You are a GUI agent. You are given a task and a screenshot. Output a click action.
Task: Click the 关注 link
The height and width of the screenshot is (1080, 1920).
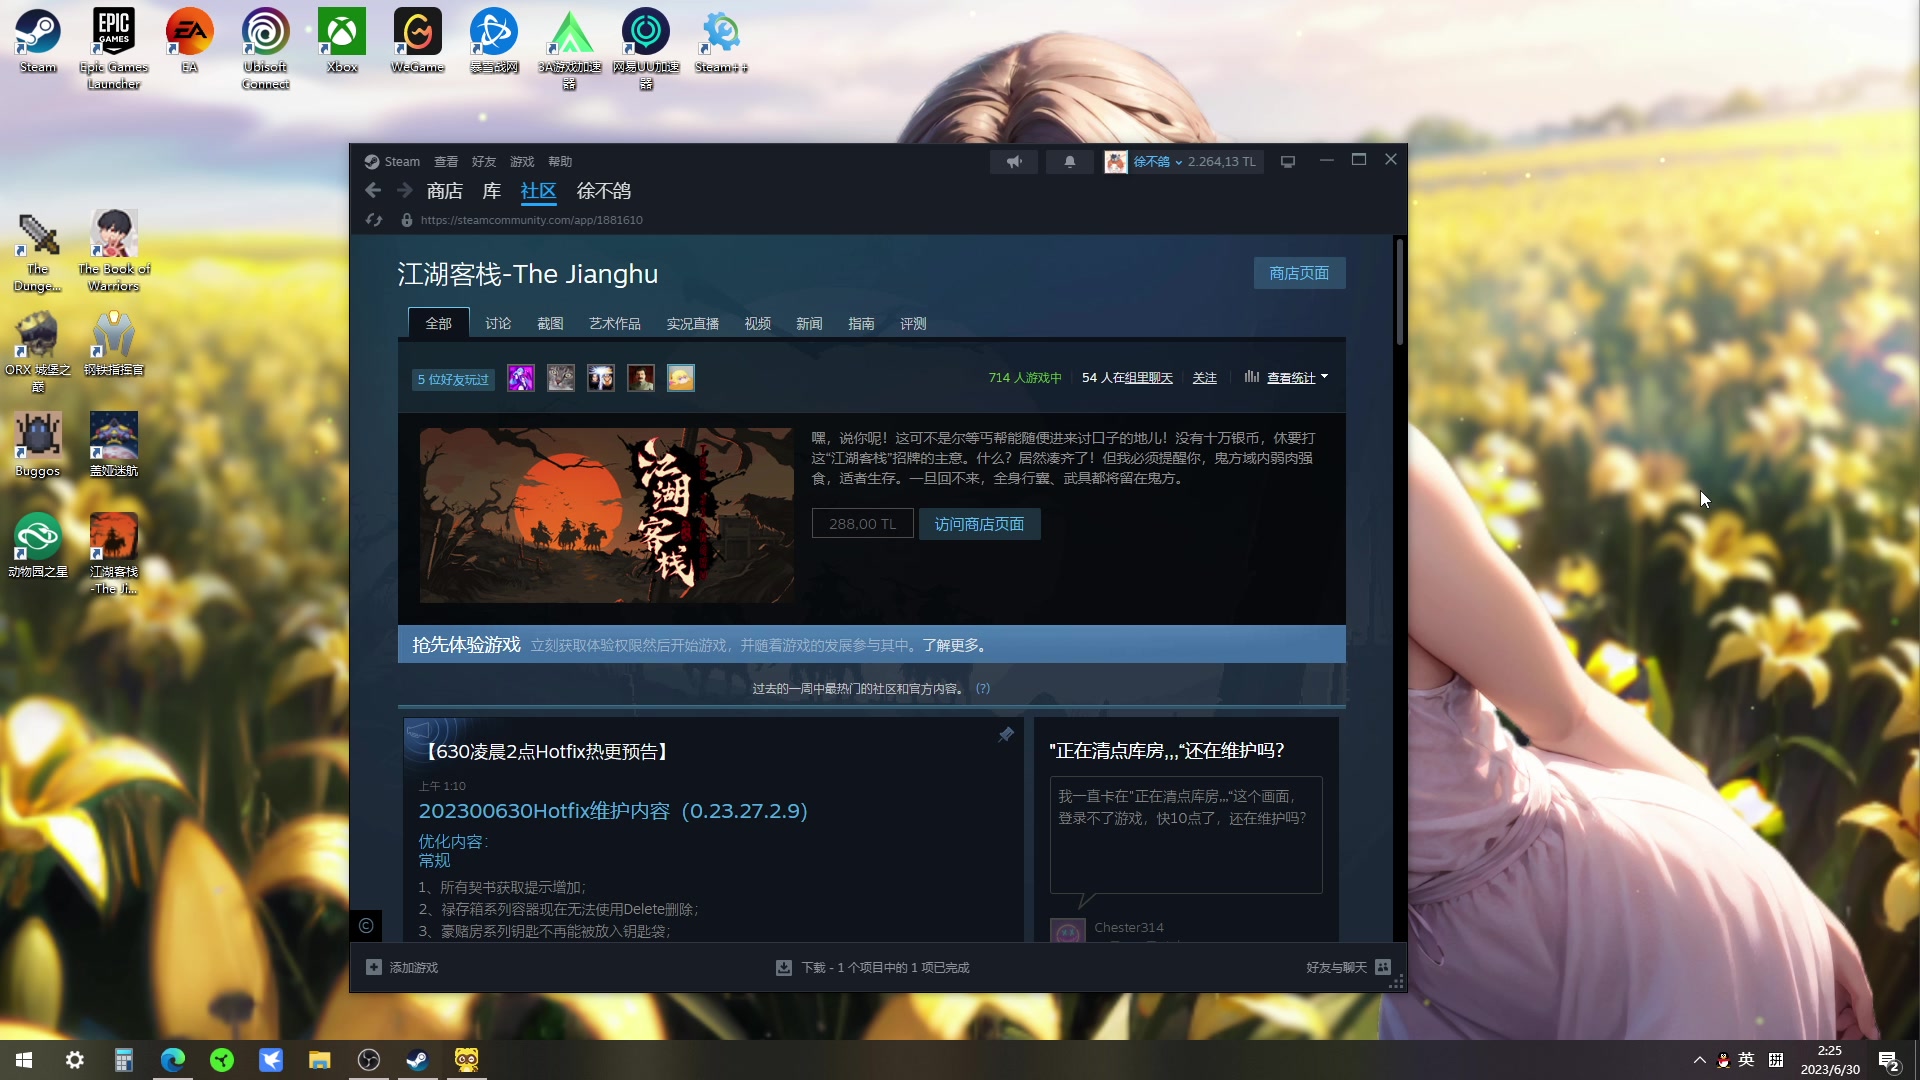pos(1205,377)
